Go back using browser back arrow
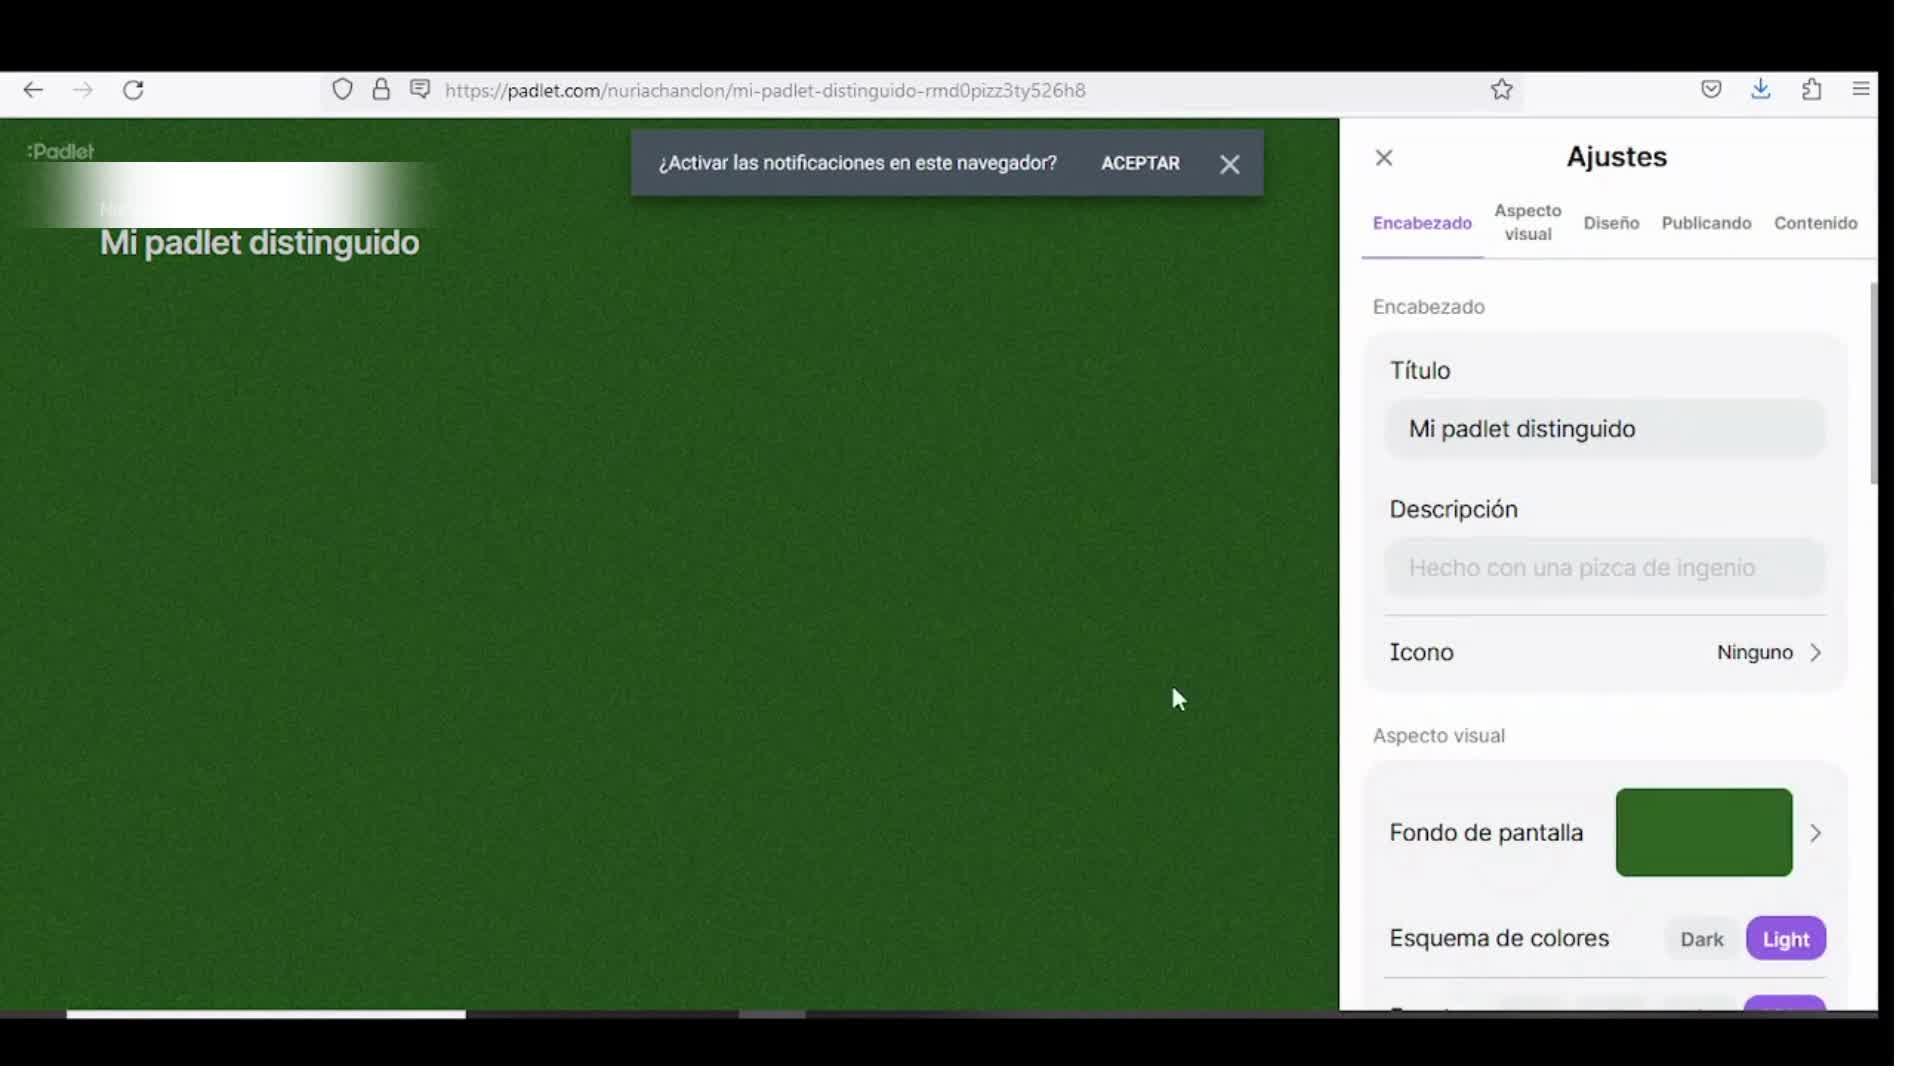The width and height of the screenshot is (1920, 1080). [x=33, y=91]
